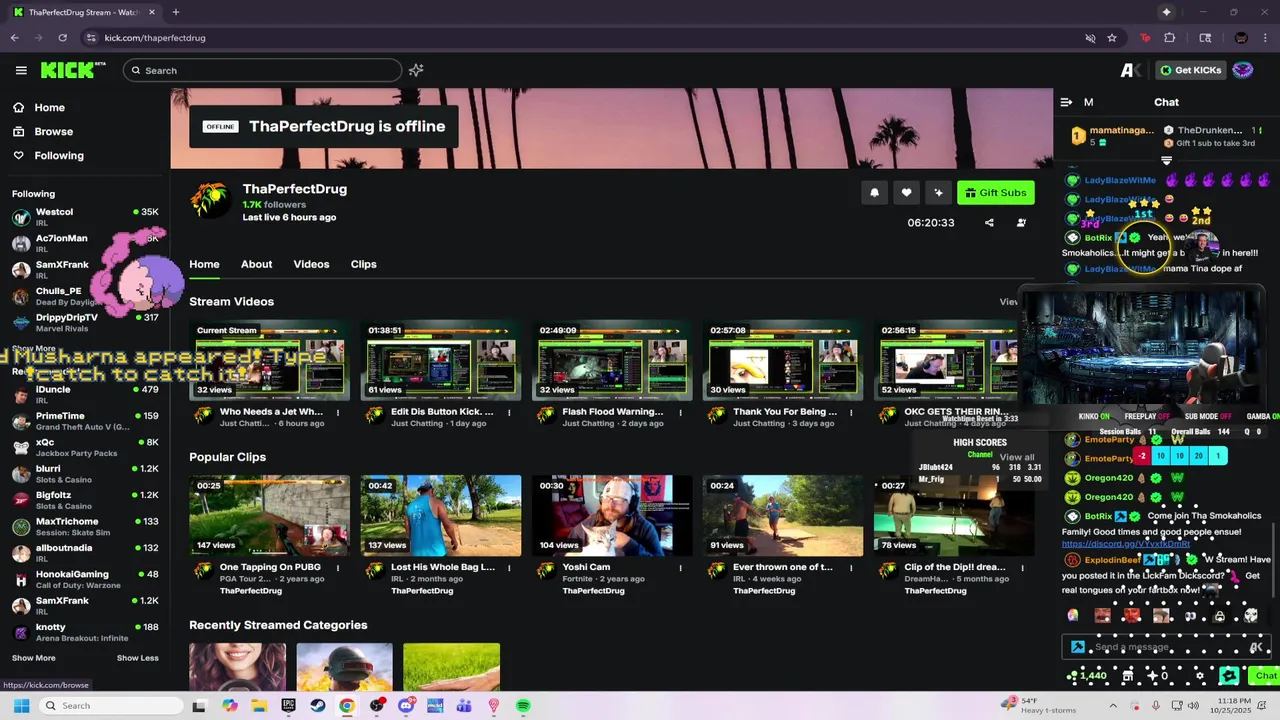Open the Windows Start menu
This screenshot has height=720, width=1280.
[x=21, y=706]
